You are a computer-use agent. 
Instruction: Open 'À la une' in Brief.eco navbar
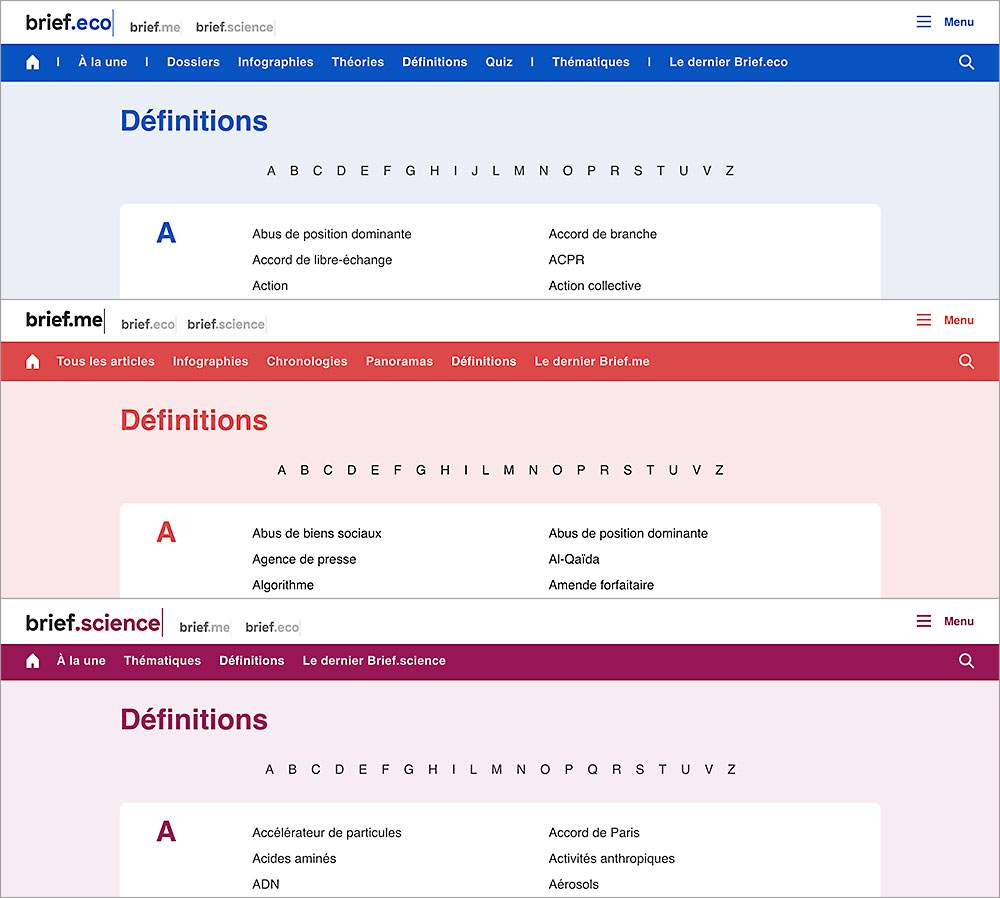103,62
